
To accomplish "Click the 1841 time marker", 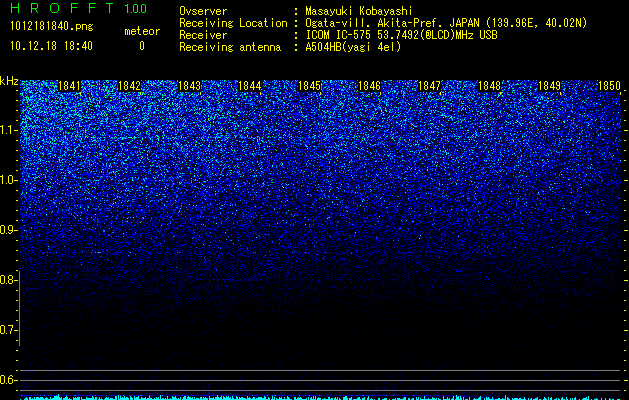I will (x=69, y=86).
